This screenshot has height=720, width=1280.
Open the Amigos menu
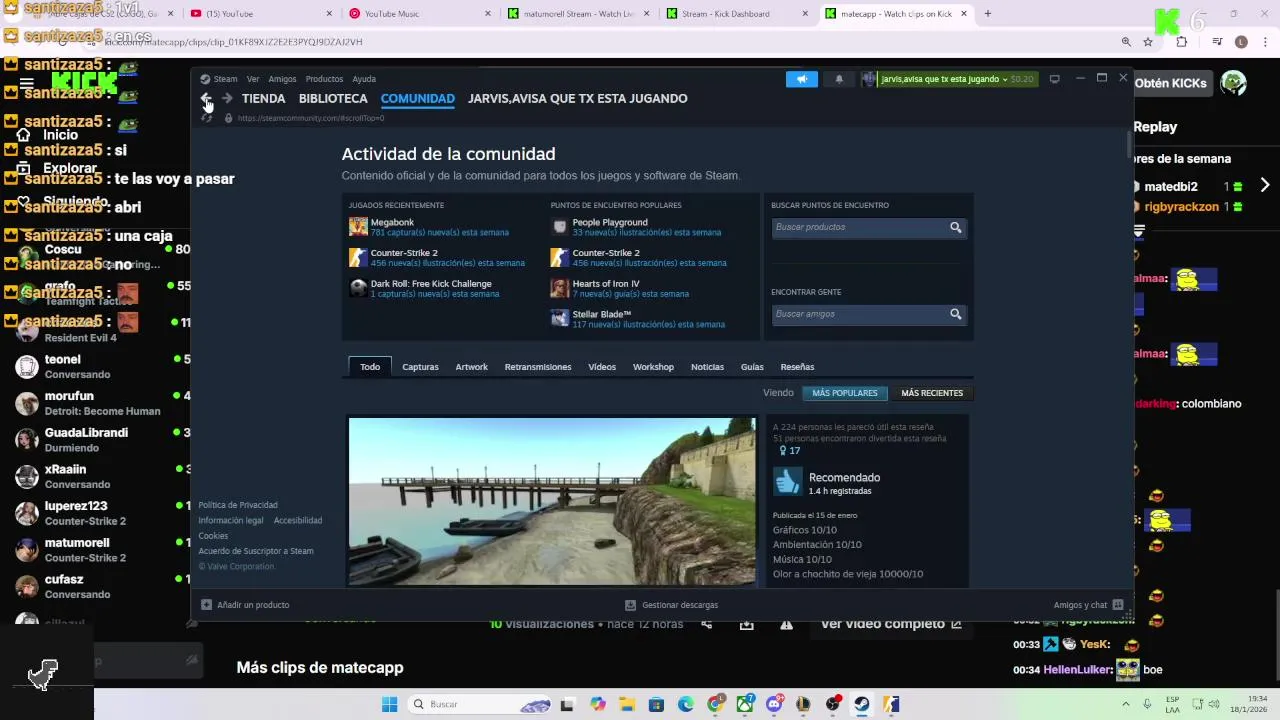(x=282, y=79)
